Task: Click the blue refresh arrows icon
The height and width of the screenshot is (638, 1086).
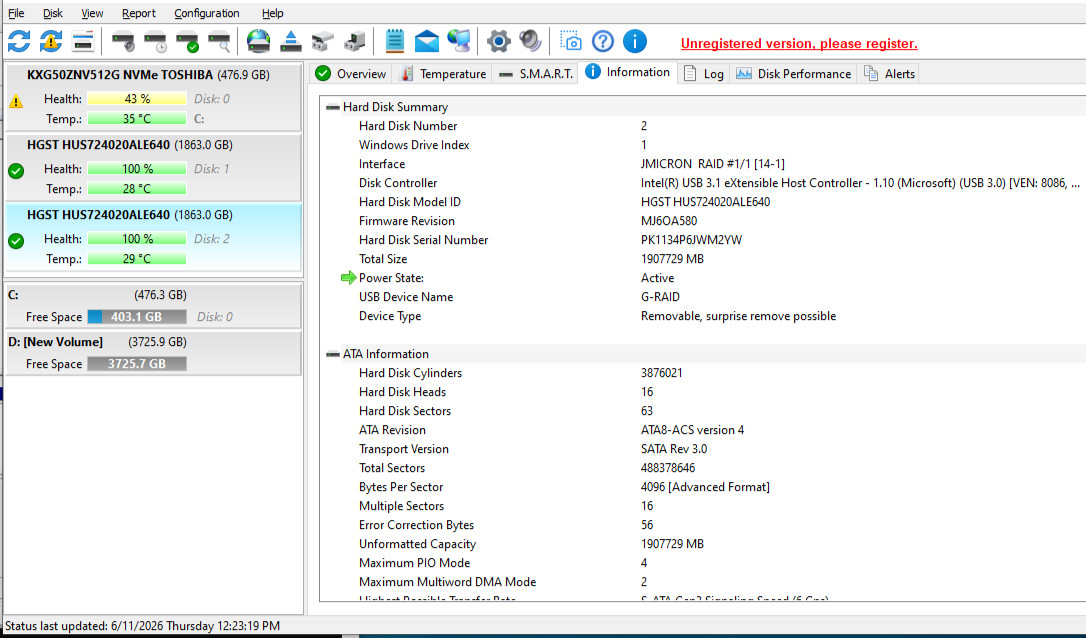Action: [19, 42]
